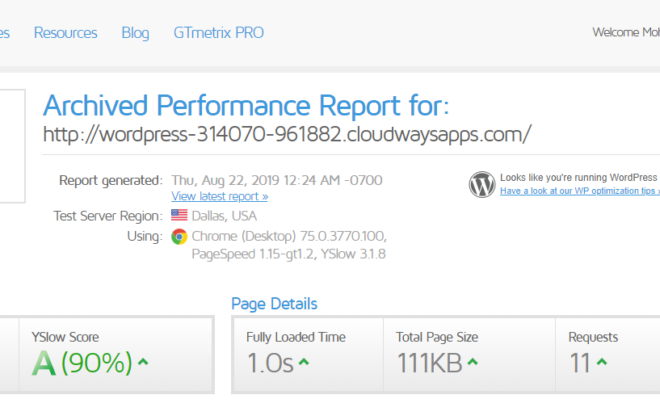
Task: Click the Fully Loaded Time label
Action: 296,337
